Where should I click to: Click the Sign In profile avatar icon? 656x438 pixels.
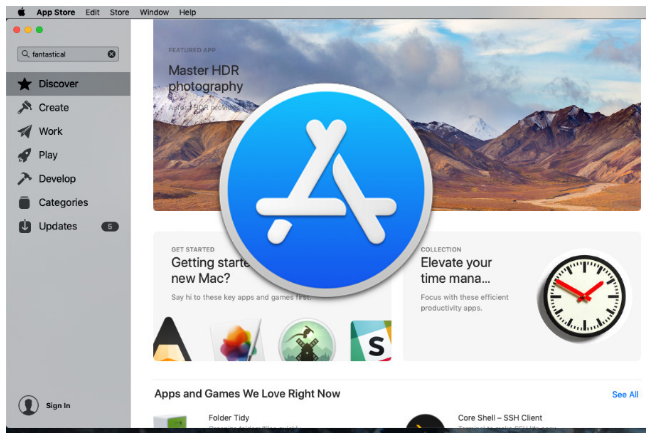[x=29, y=405]
